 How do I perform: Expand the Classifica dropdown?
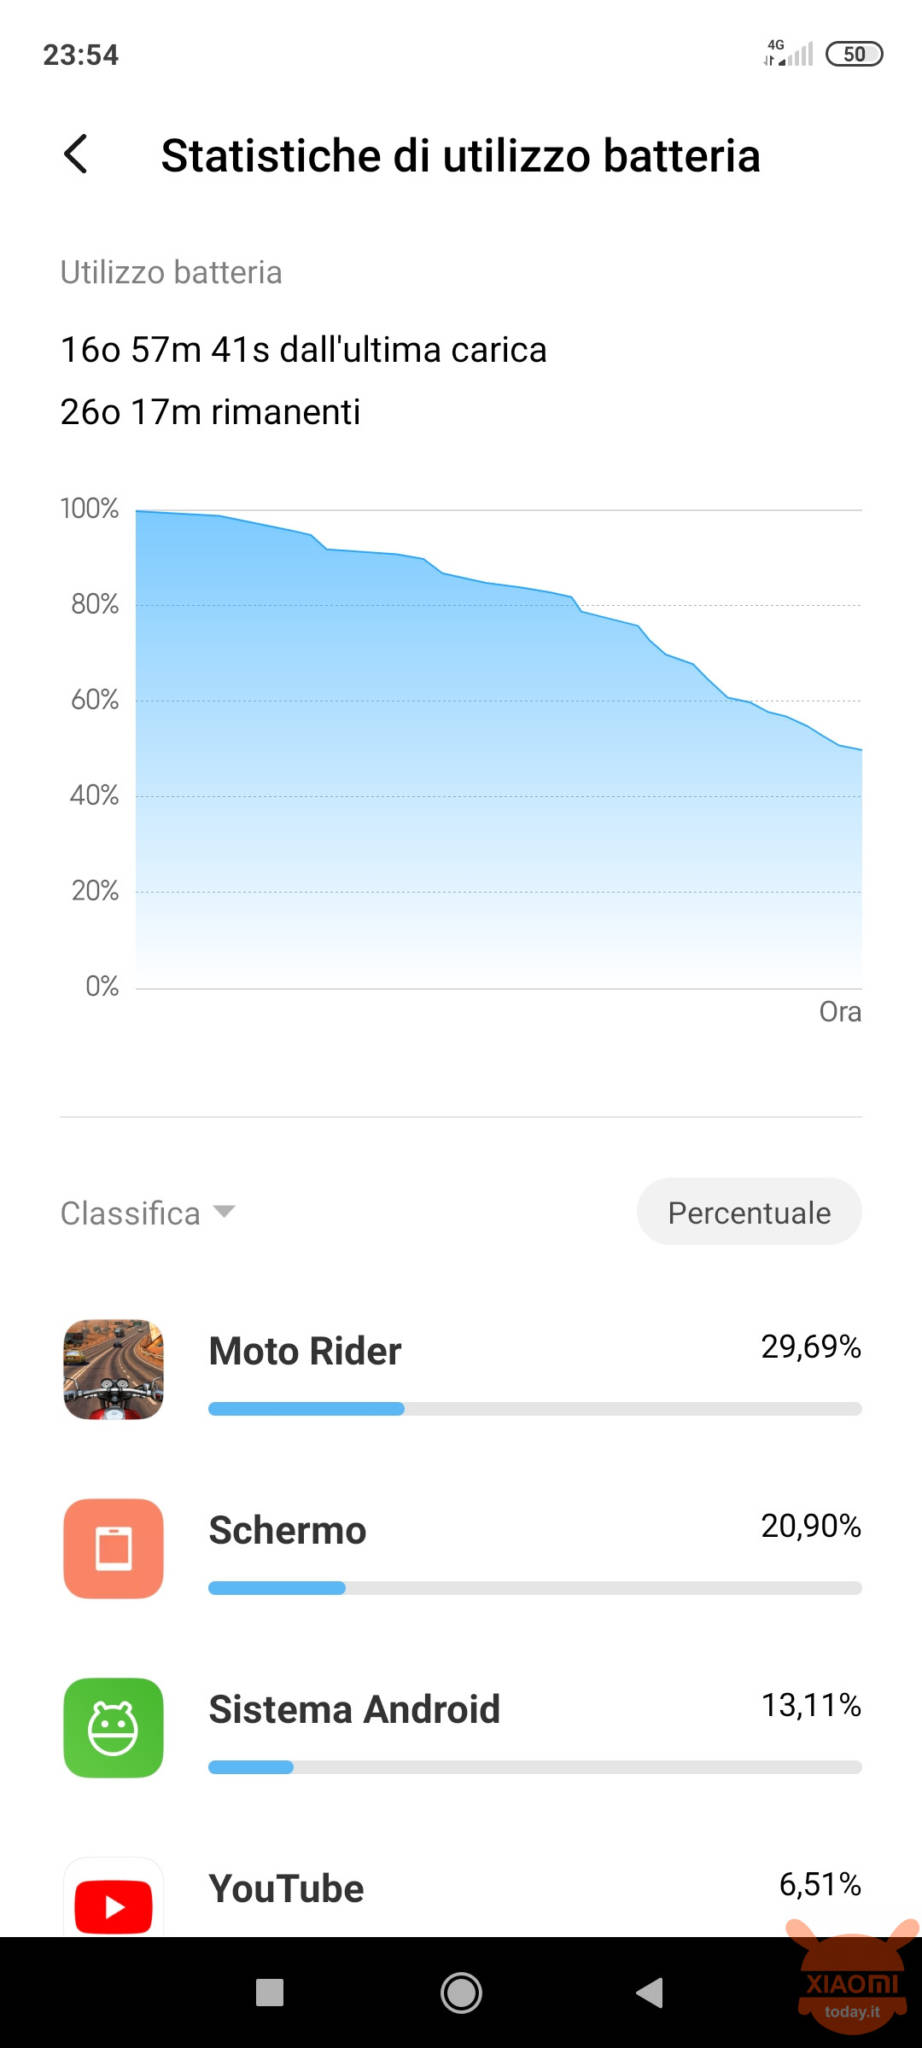pos(148,1213)
